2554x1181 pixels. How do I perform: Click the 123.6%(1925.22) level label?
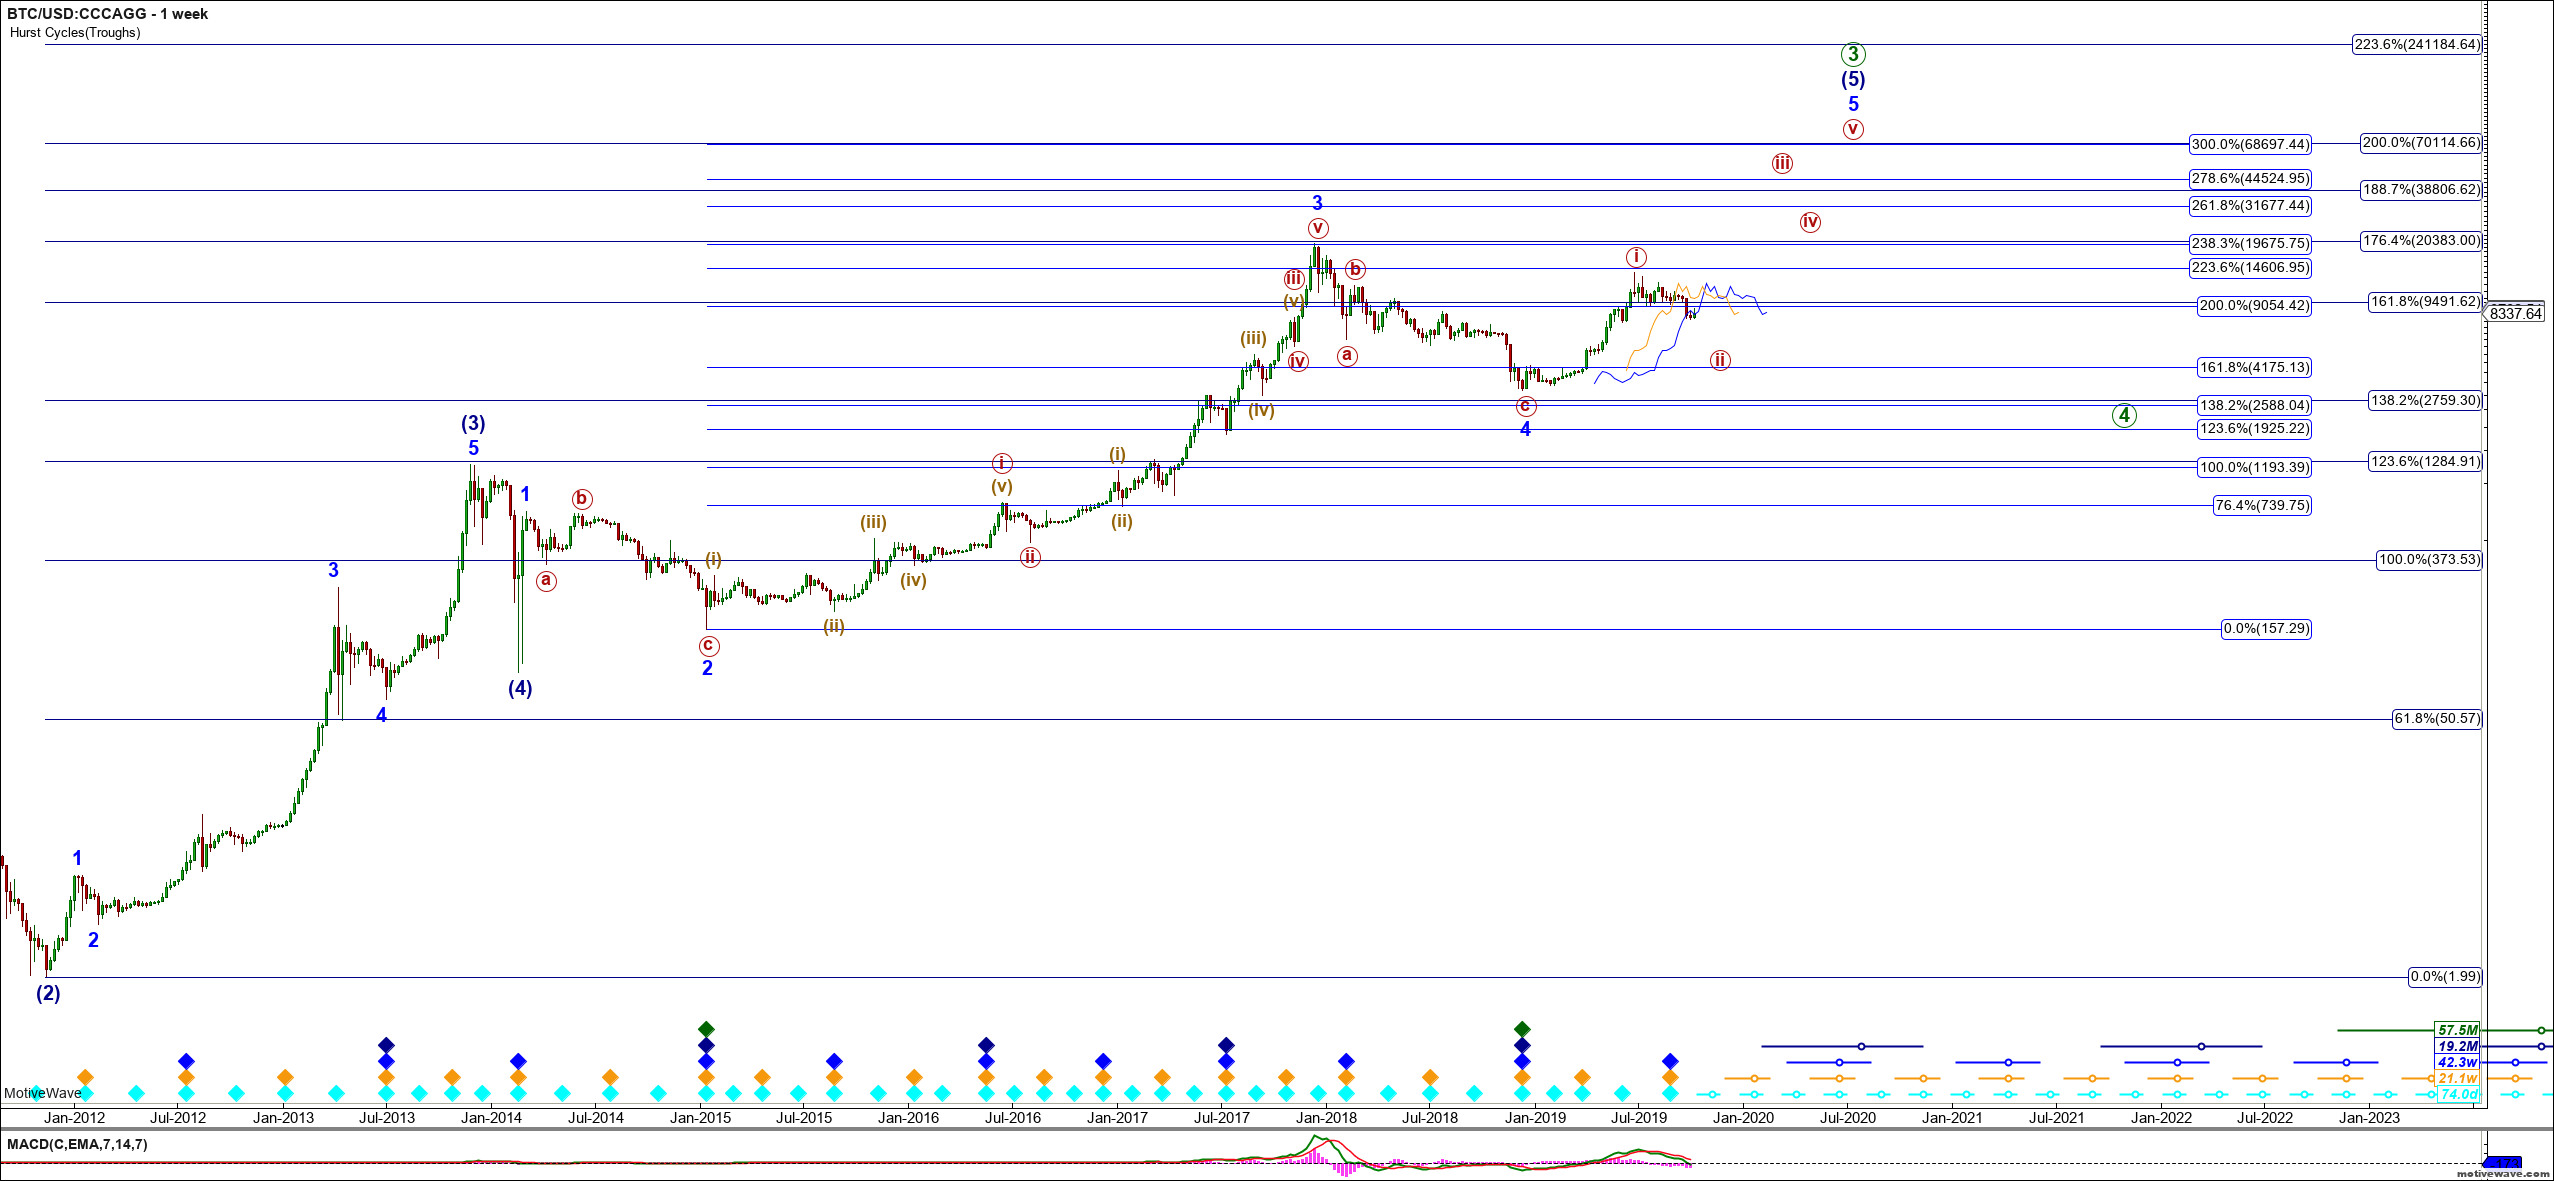(x=2254, y=428)
